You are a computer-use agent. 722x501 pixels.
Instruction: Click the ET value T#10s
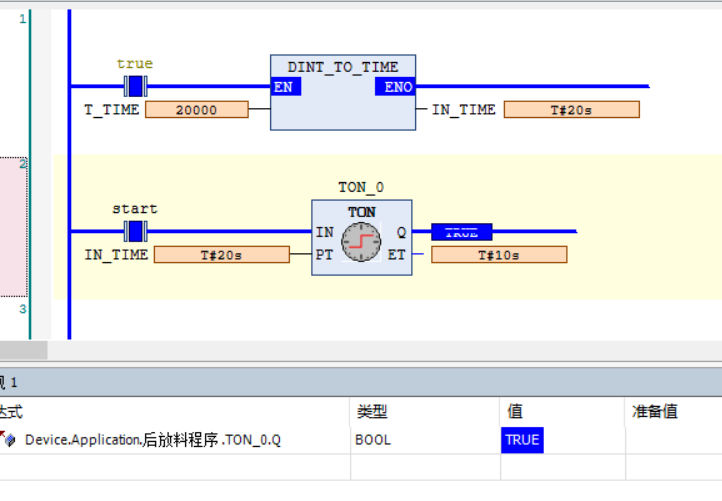point(499,255)
